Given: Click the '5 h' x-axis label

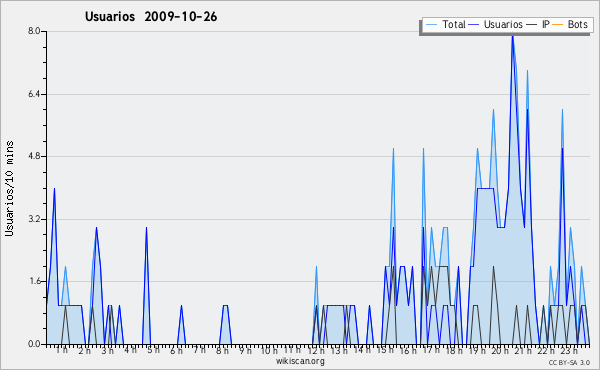Looking at the screenshot, I should 153,350.
